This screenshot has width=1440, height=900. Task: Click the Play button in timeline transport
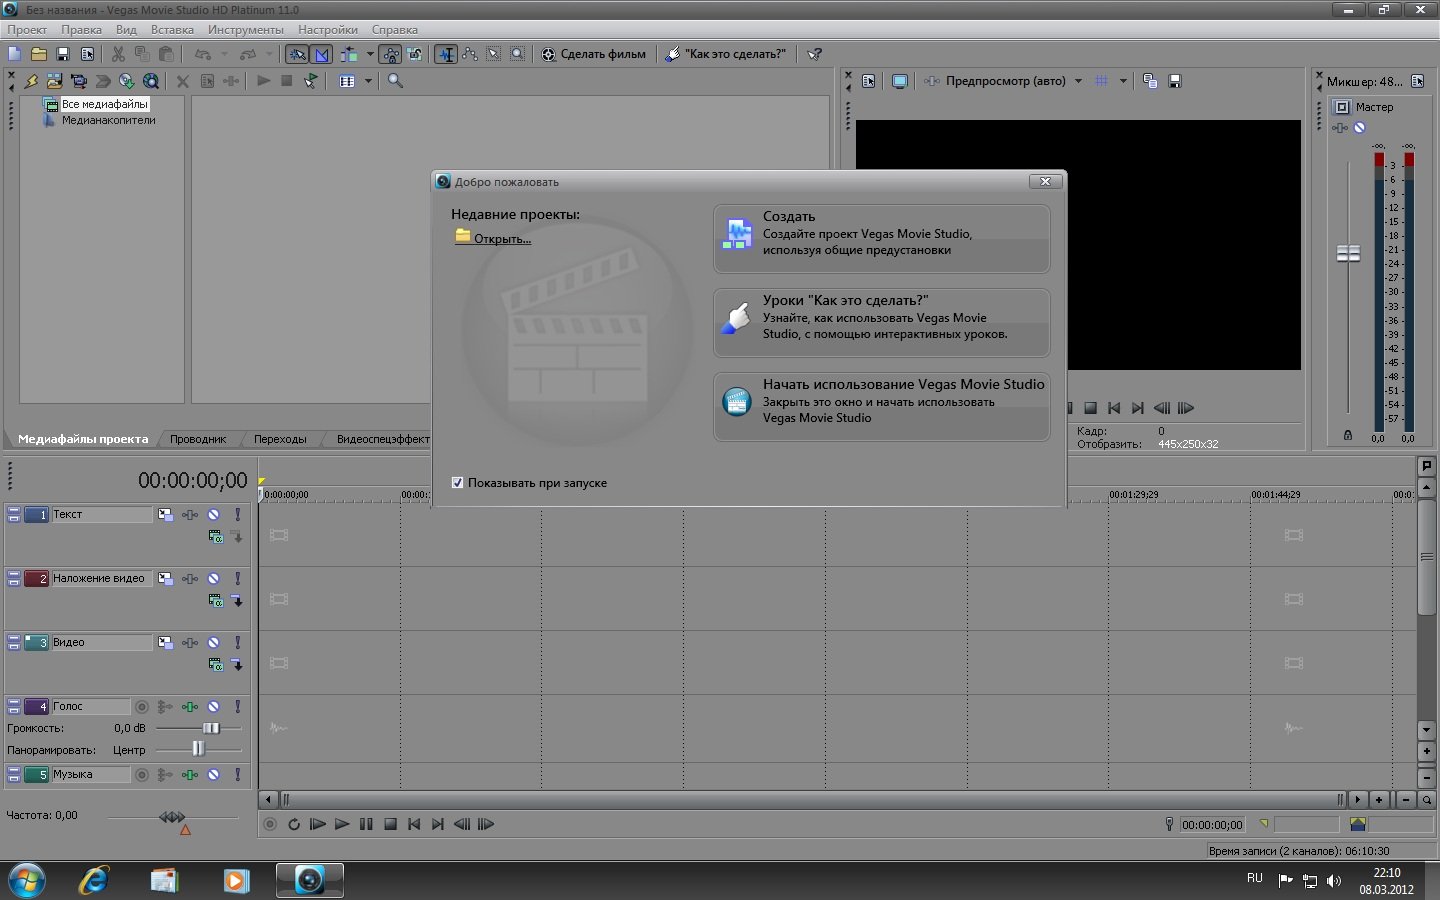click(x=342, y=825)
